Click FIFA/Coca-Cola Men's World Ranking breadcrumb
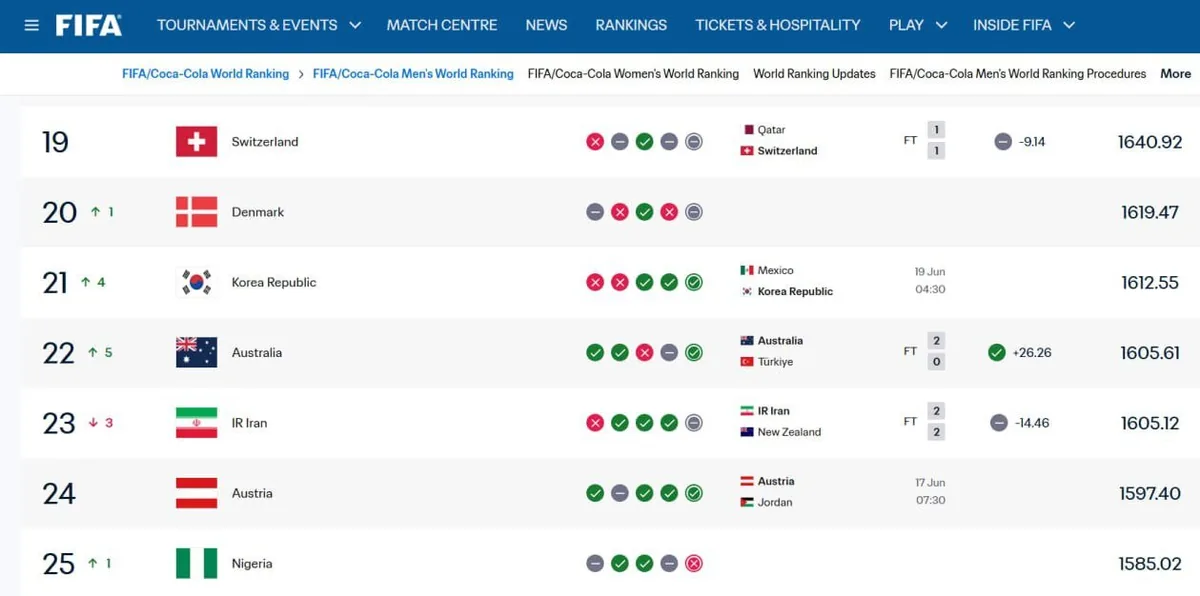This screenshot has height=596, width=1200. coord(413,74)
